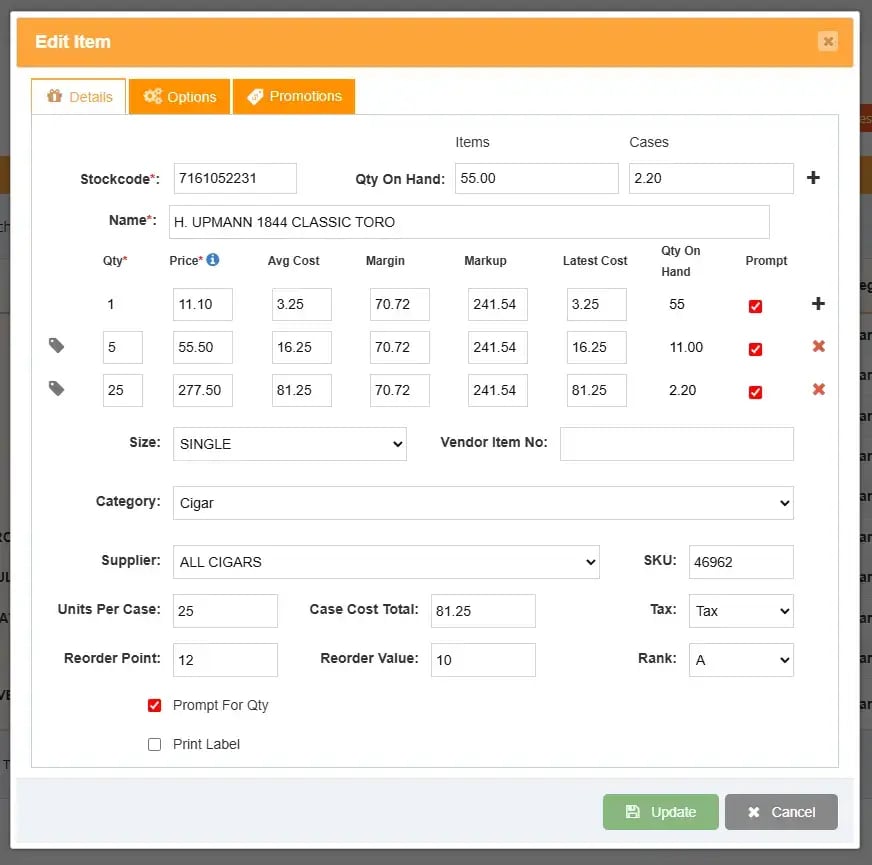
Task: Open the Size dropdown showing SINGLE
Action: pyautogui.click(x=289, y=444)
